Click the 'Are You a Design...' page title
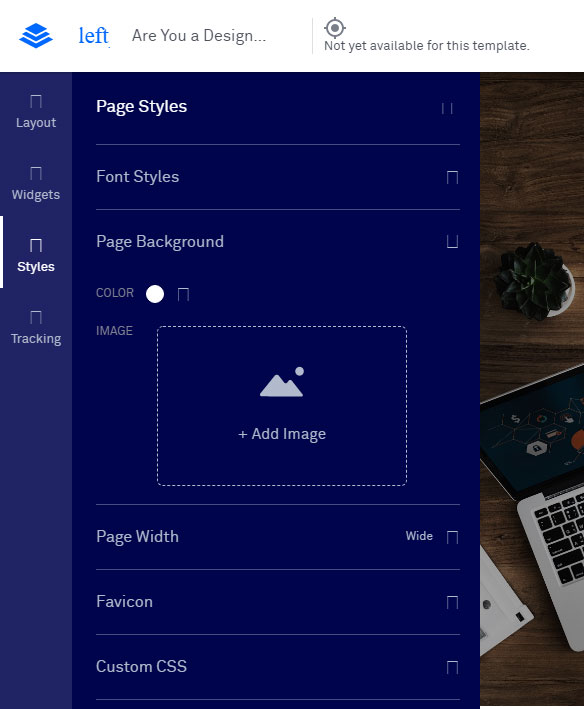This screenshot has width=584, height=709. [x=199, y=35]
